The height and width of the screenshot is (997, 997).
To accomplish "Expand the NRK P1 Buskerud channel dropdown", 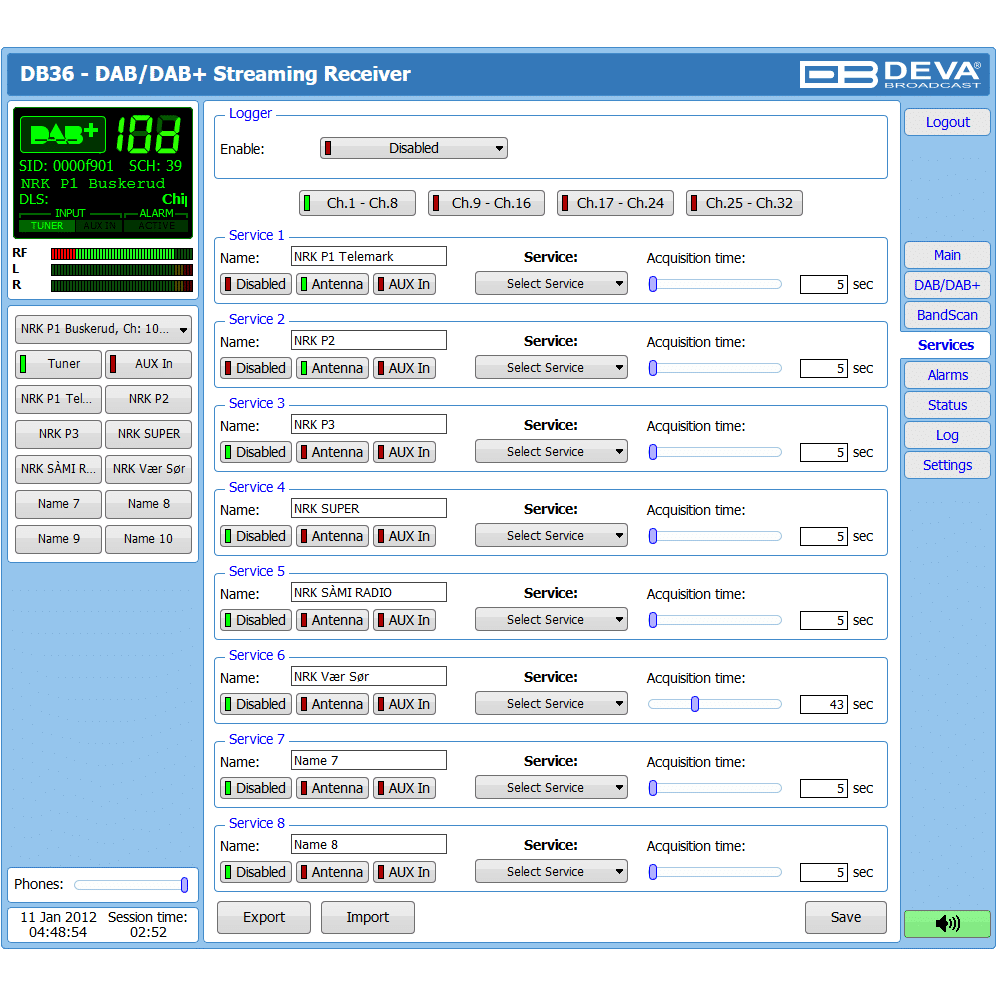I will pos(103,329).
